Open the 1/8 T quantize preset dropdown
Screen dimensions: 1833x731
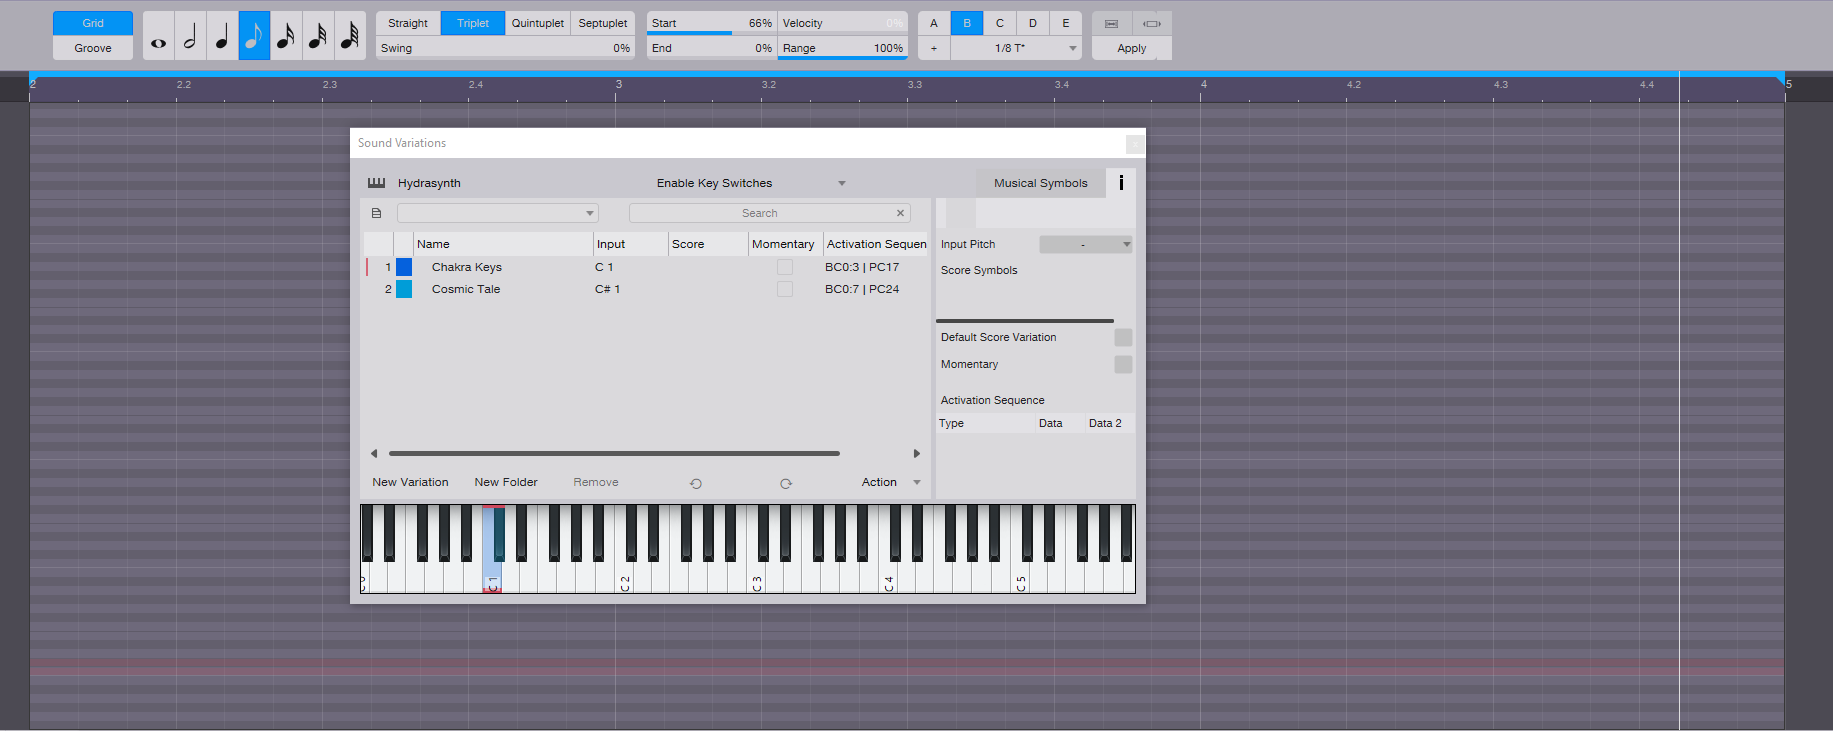click(1017, 48)
